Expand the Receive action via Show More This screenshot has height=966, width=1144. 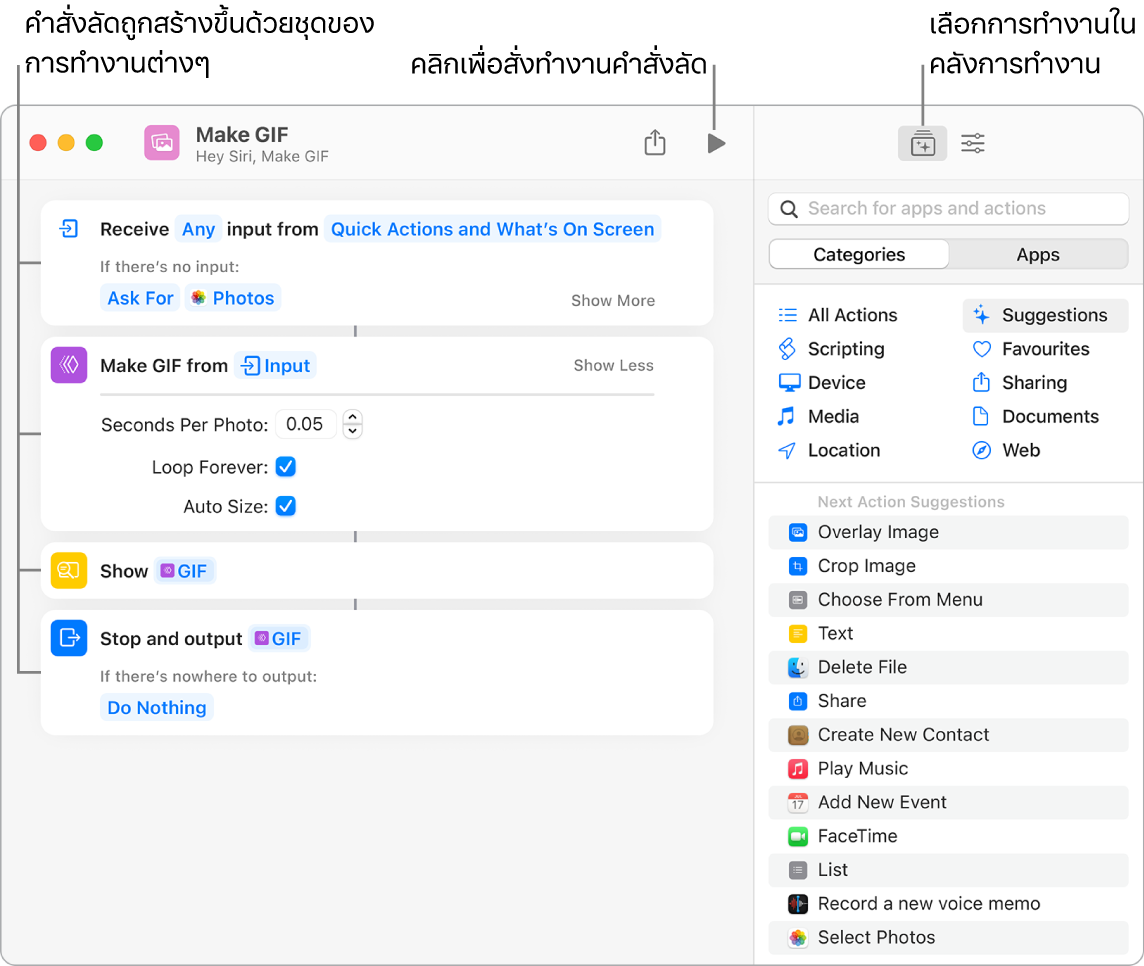pos(612,300)
